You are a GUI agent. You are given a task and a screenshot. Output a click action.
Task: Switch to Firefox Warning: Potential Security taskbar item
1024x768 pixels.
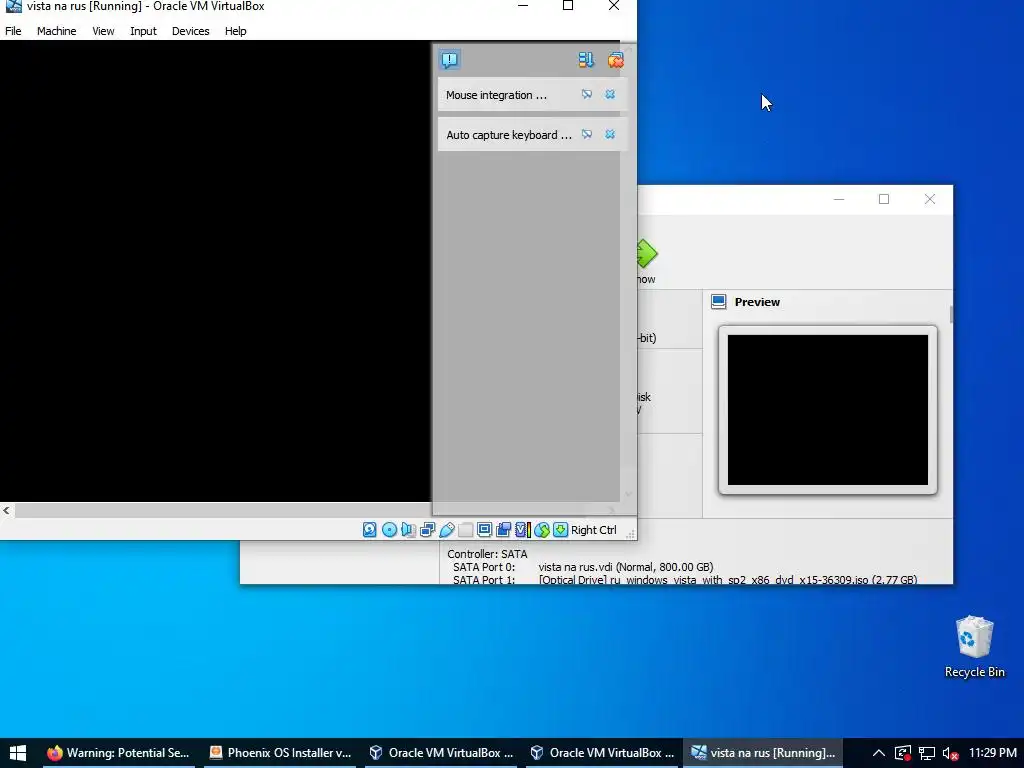118,753
